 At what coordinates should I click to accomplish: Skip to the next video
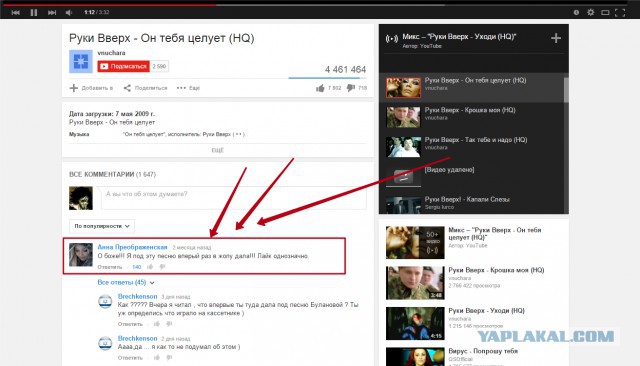click(52, 12)
